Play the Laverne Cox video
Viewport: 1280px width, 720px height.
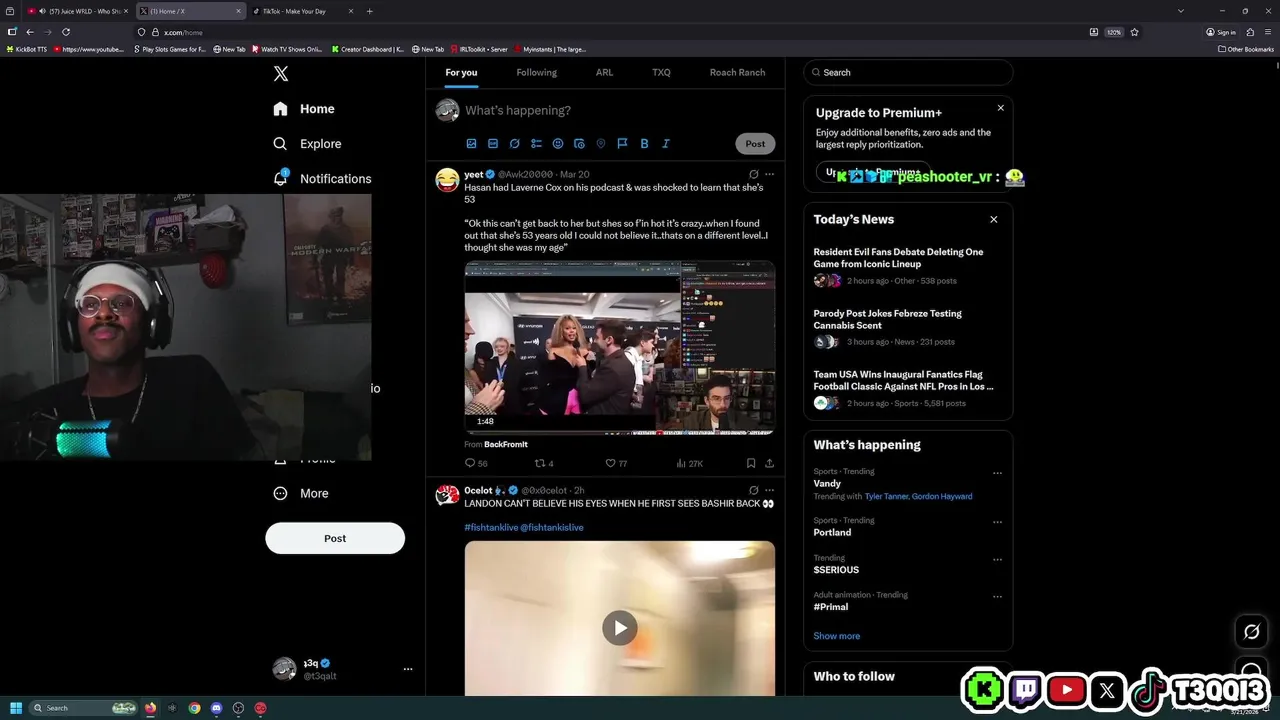click(x=619, y=348)
